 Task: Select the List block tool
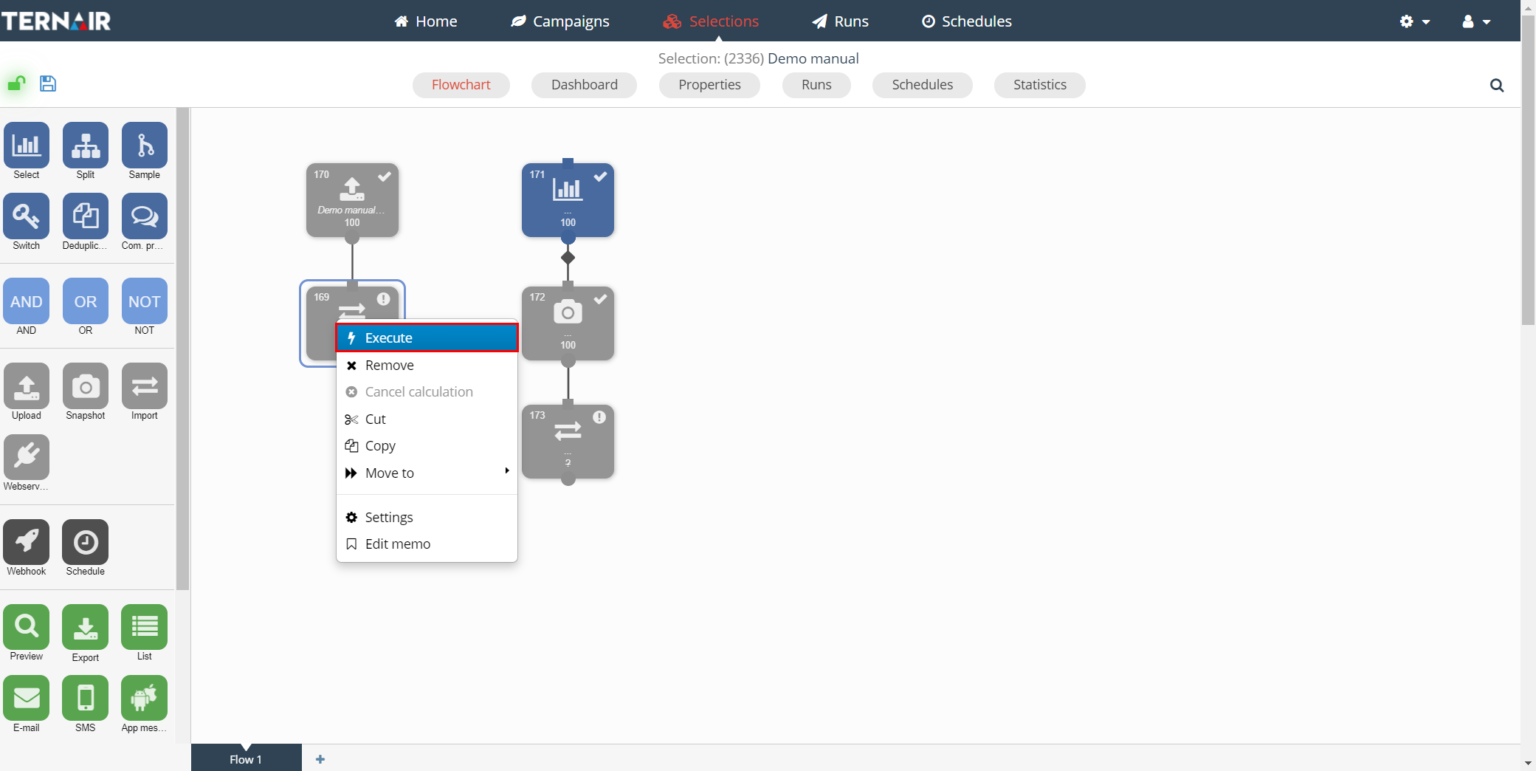(x=144, y=627)
